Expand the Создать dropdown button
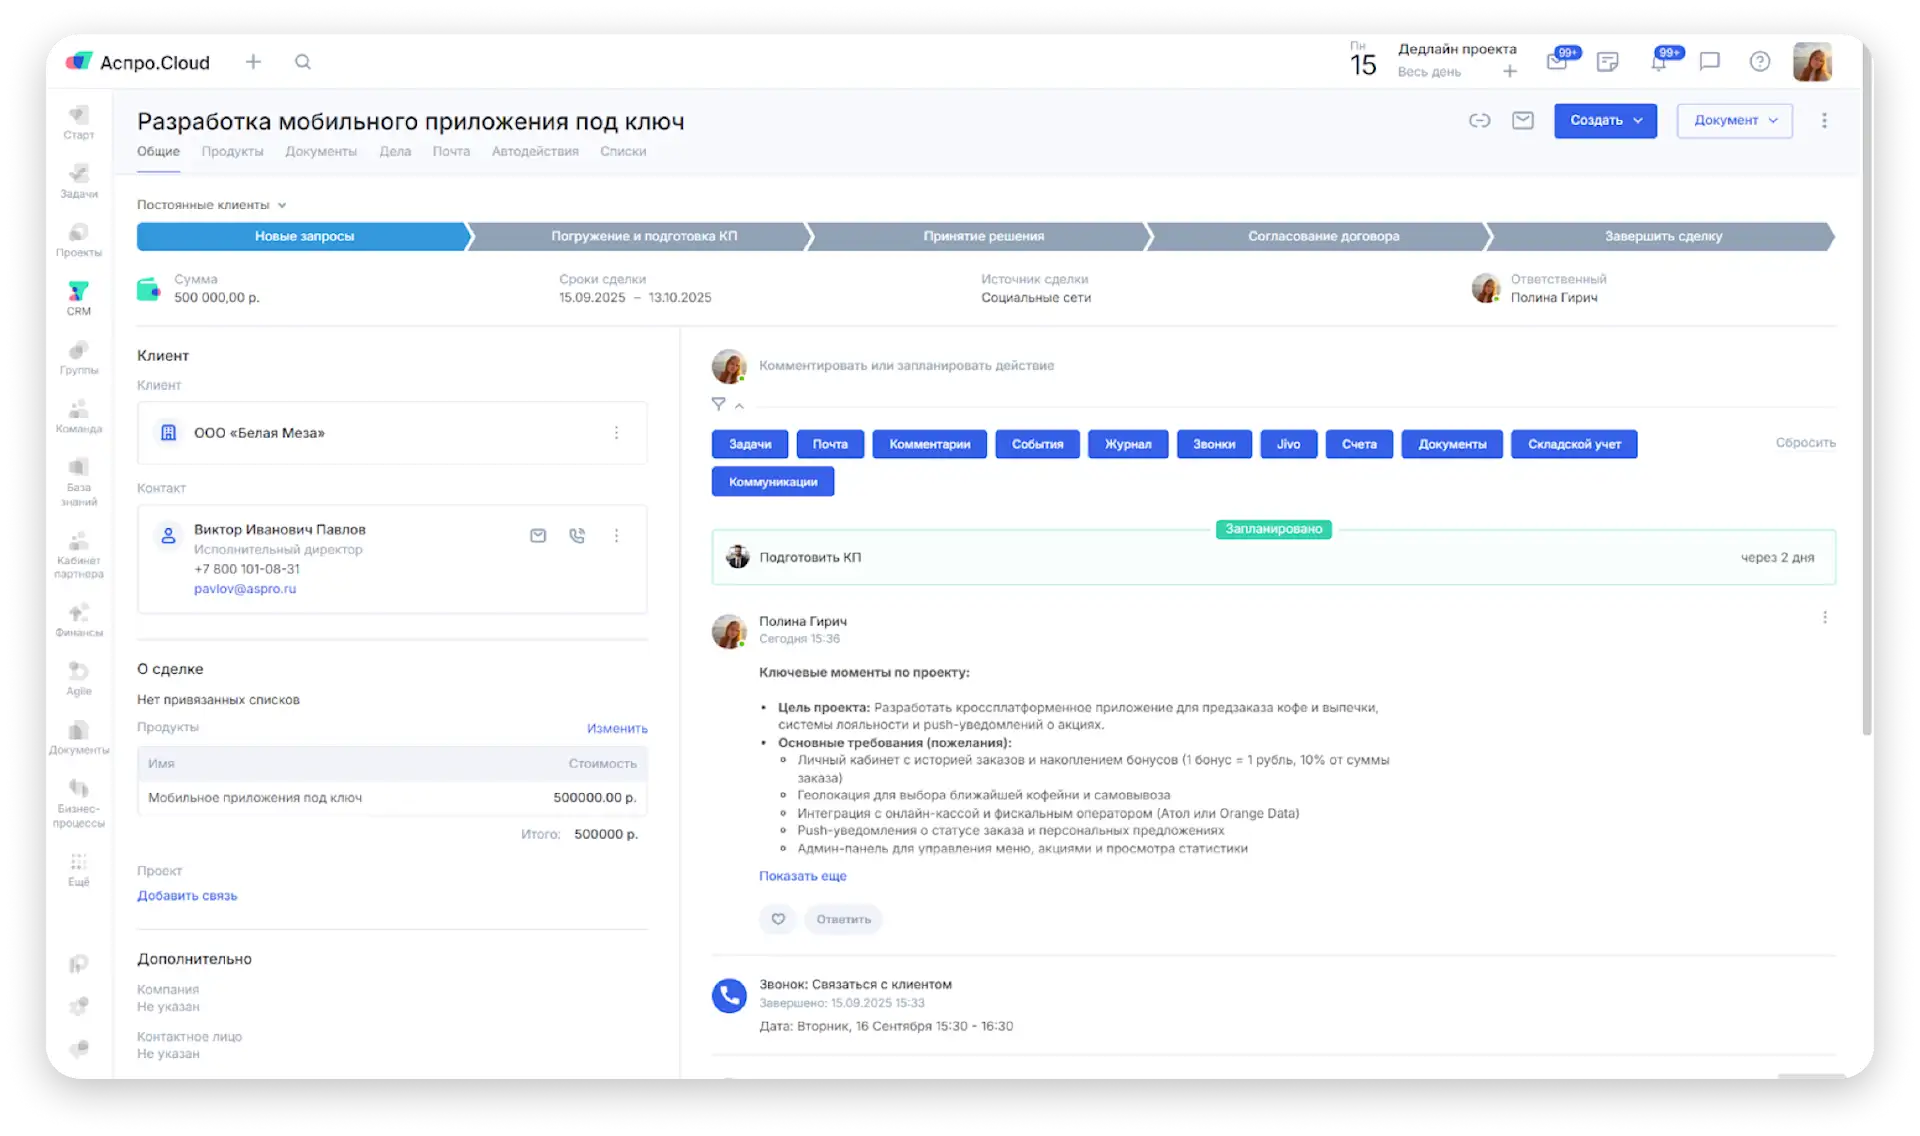1920x1136 pixels. [1605, 120]
